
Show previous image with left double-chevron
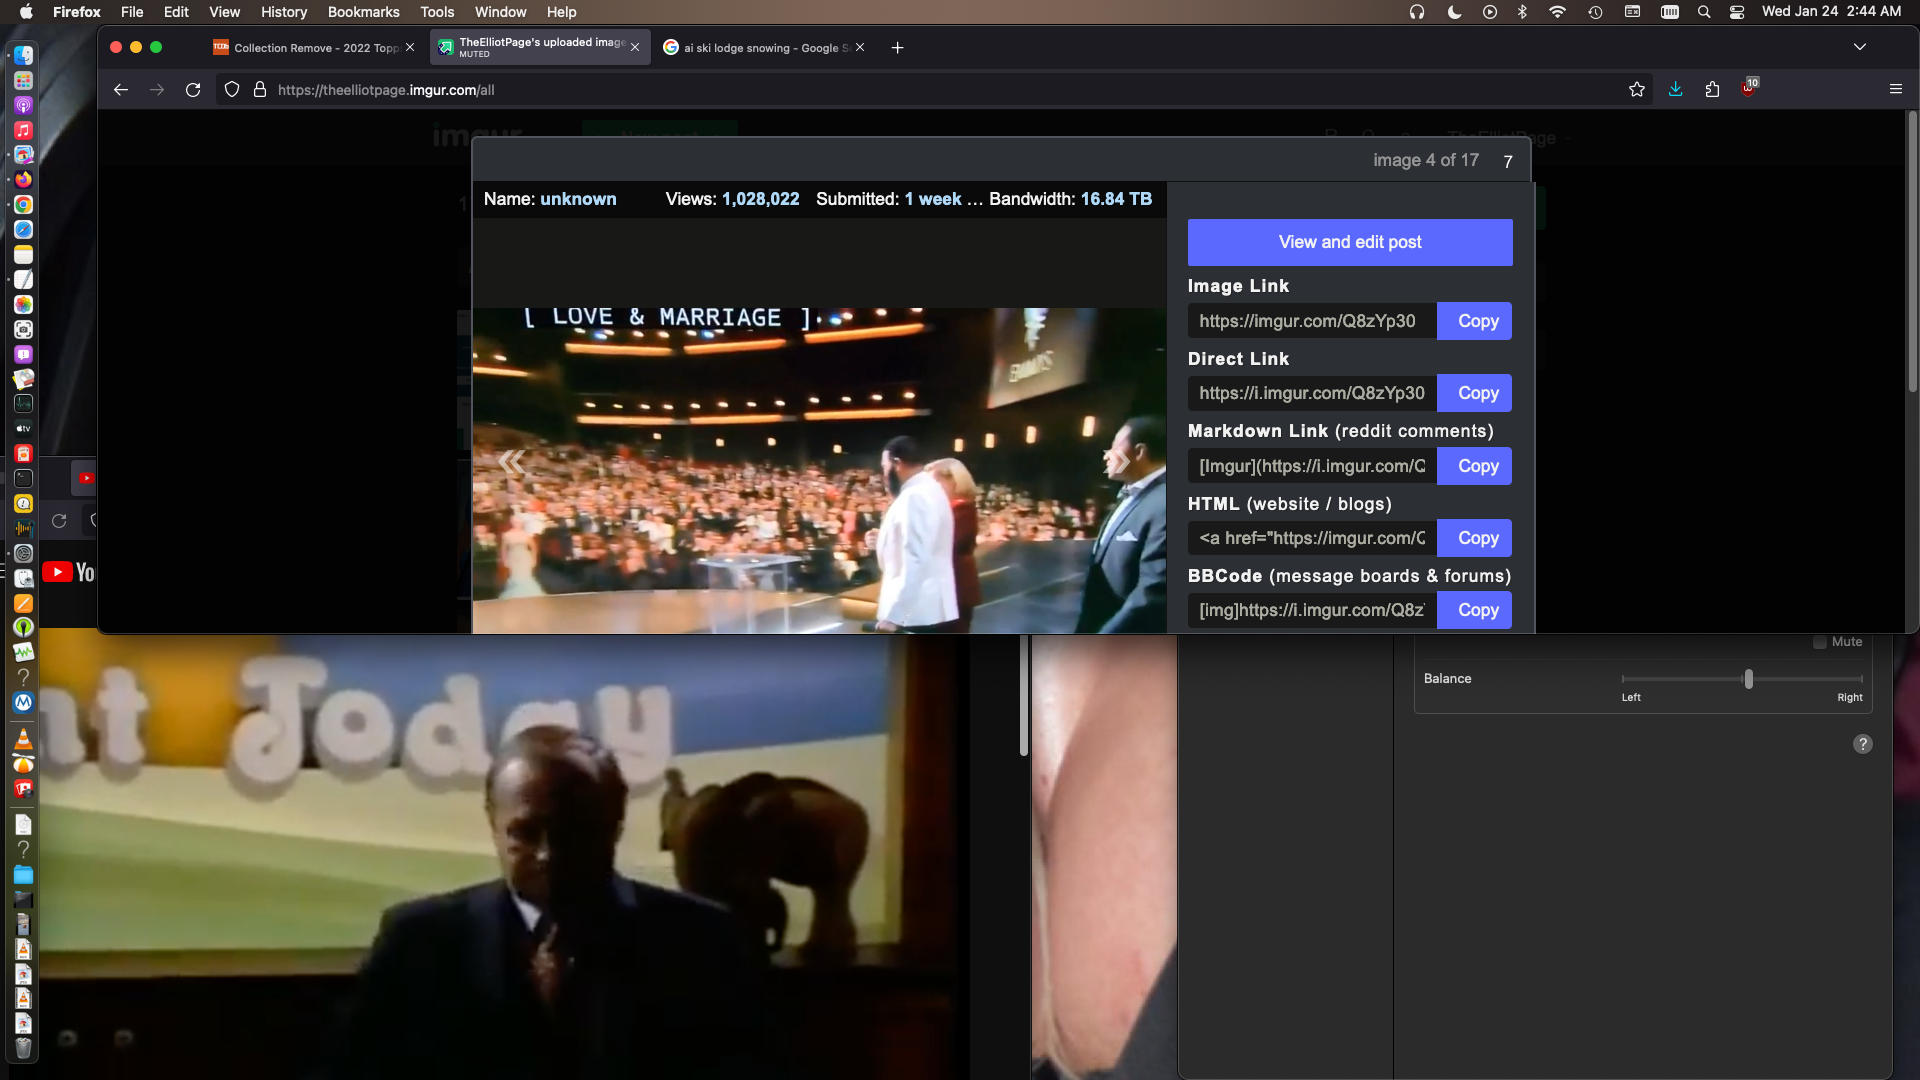click(x=511, y=461)
